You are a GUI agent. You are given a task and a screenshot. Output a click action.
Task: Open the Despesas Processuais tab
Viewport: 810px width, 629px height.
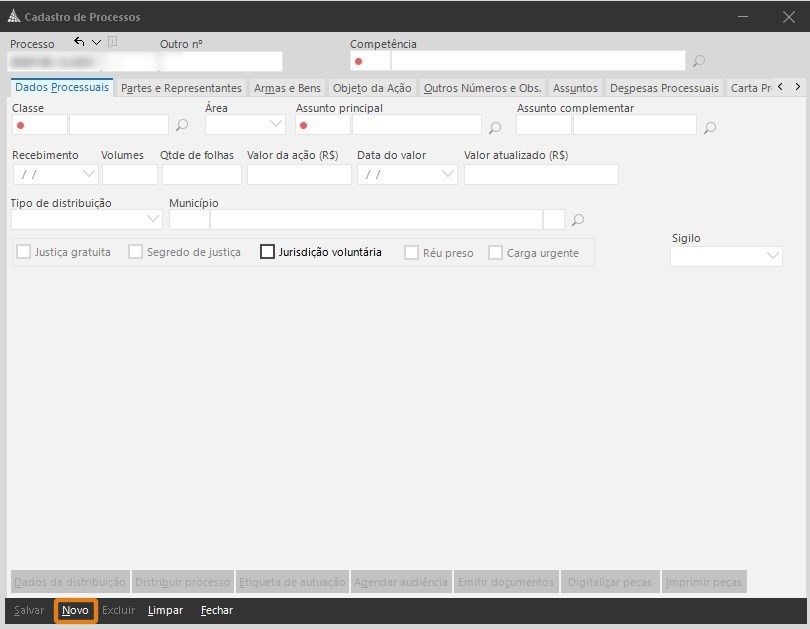tap(664, 88)
